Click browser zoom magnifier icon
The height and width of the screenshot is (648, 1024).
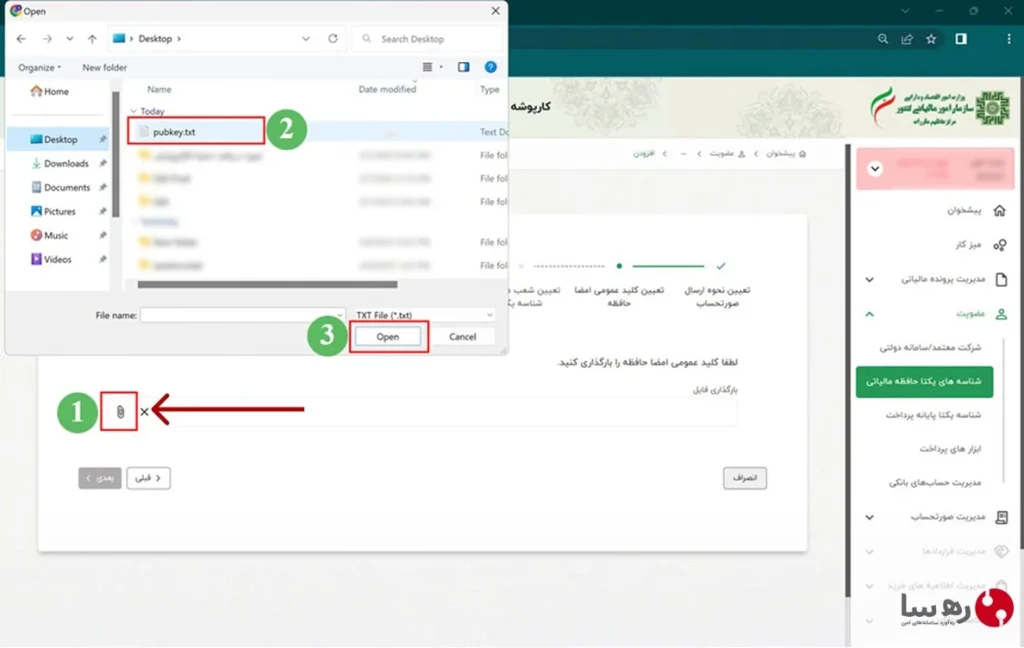pyautogui.click(x=883, y=39)
